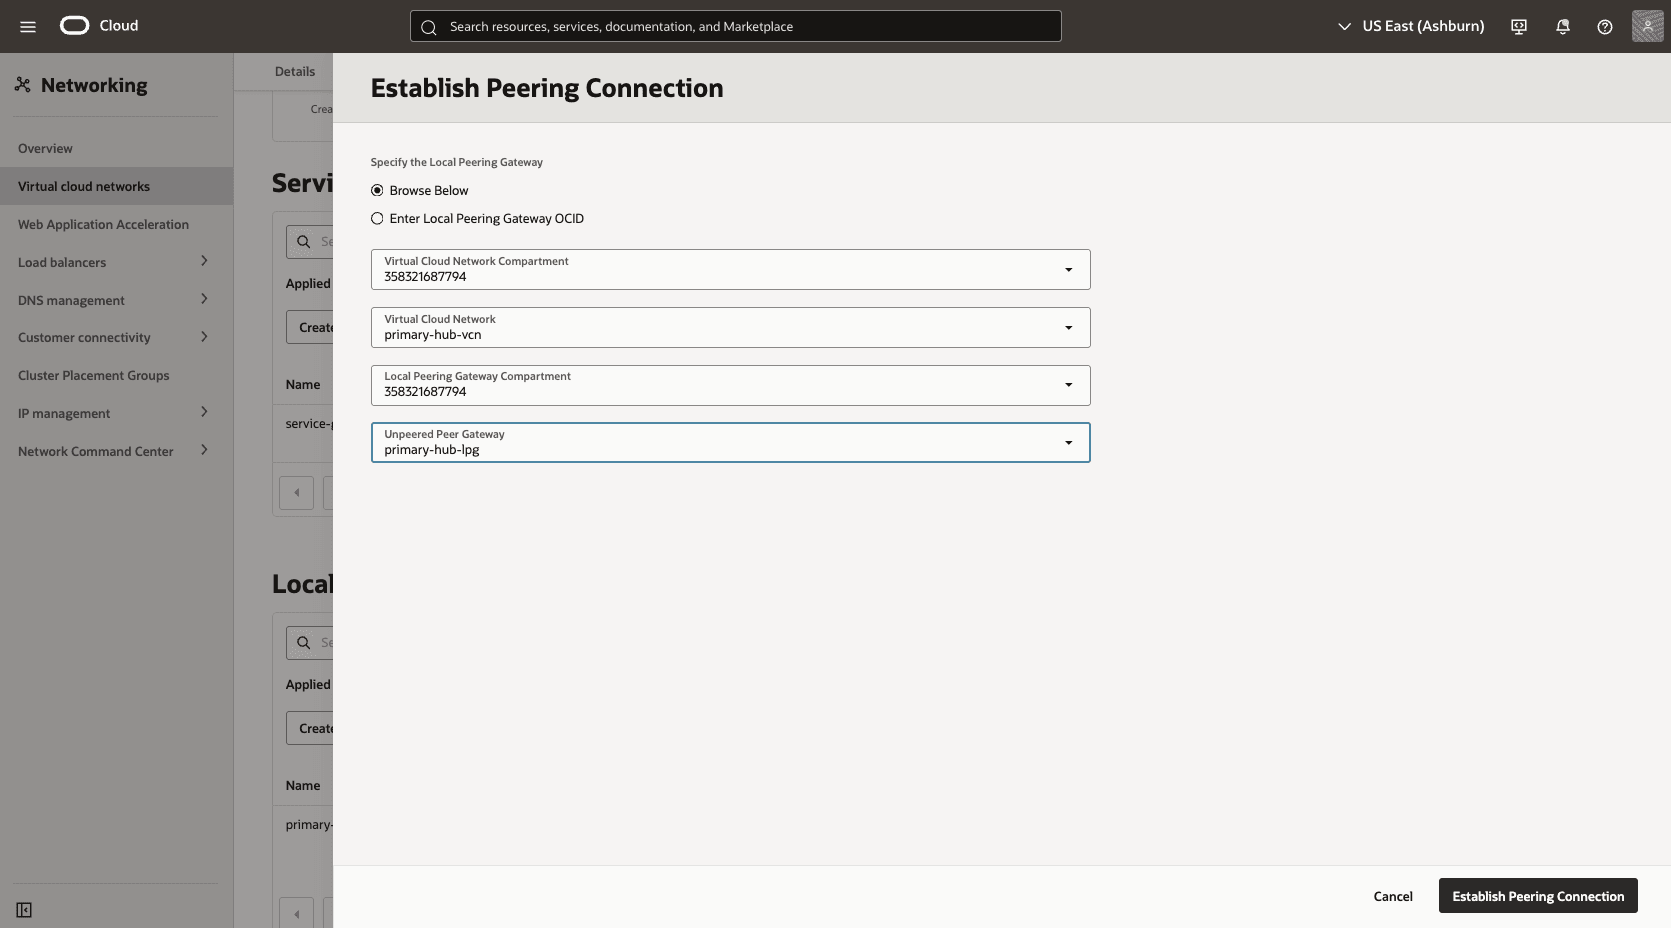Viewport: 1671px width, 928px height.
Task: Click the search resources input field
Action: (735, 26)
